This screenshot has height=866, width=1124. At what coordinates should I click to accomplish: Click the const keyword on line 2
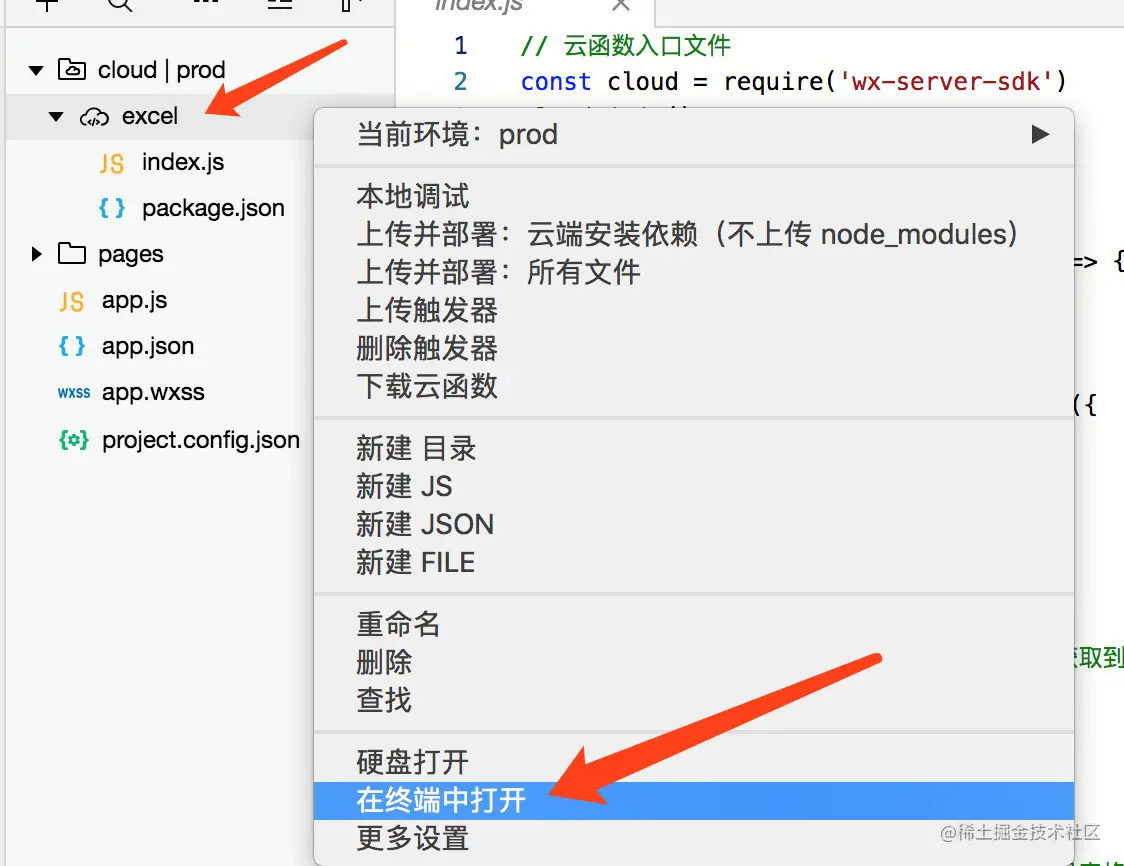pos(556,82)
